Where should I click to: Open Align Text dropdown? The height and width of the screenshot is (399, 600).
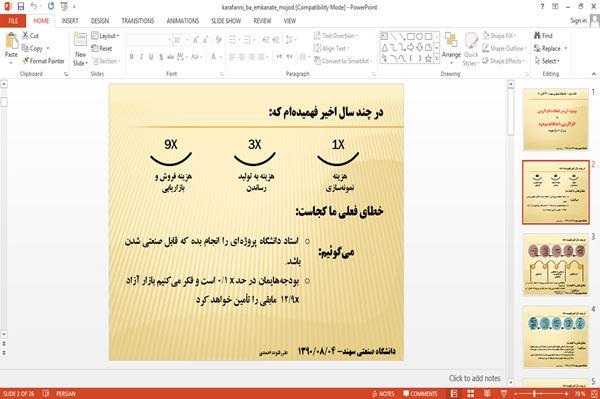331,49
